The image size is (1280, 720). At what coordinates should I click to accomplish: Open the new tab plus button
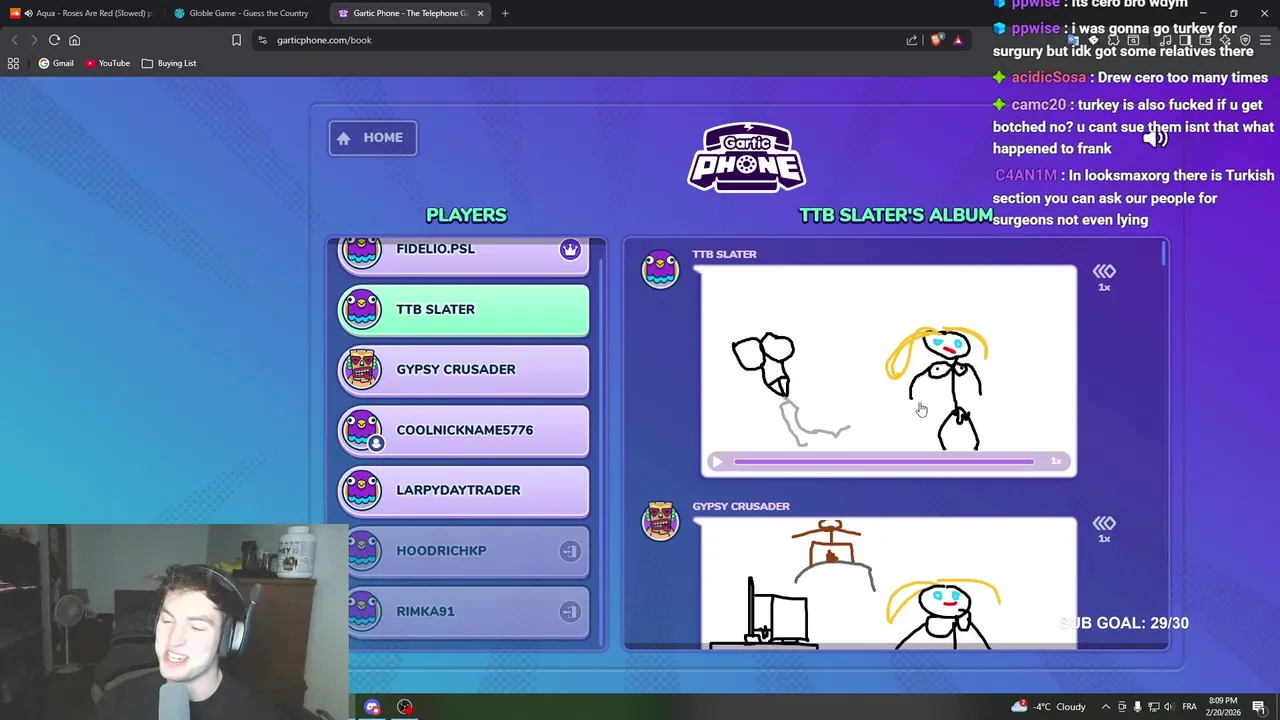click(x=505, y=13)
